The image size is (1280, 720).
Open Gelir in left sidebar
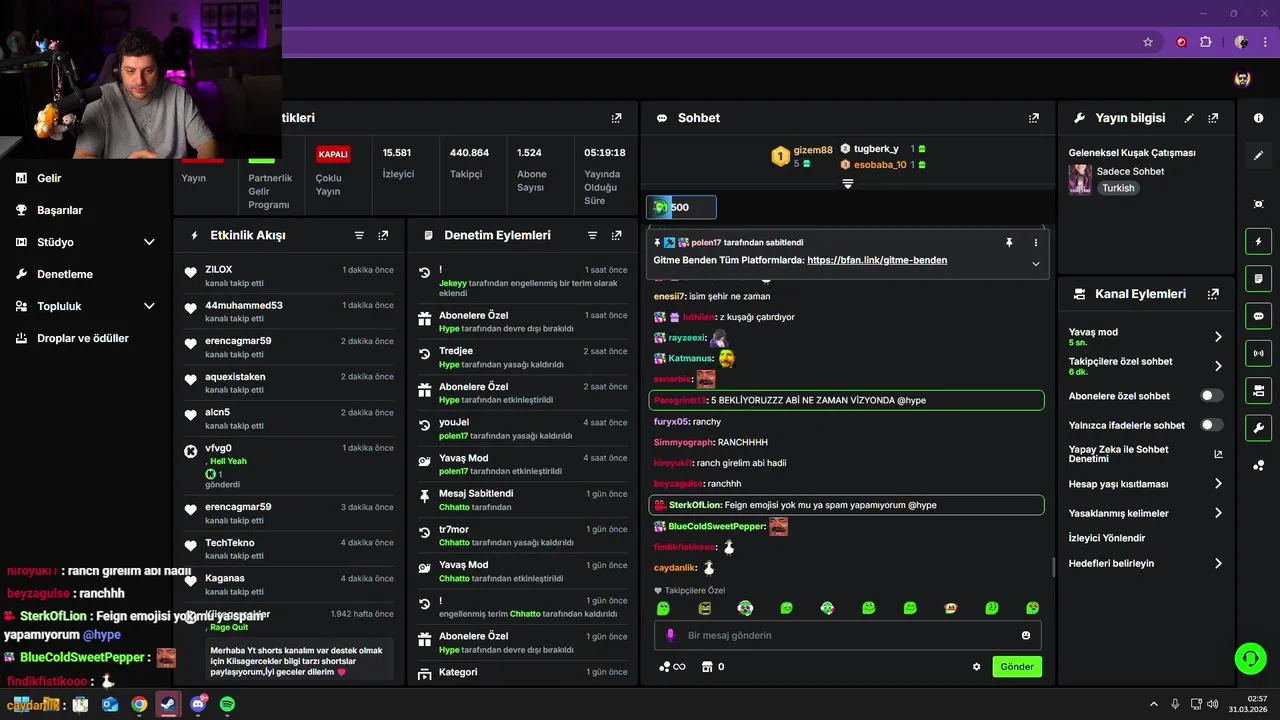(49, 178)
